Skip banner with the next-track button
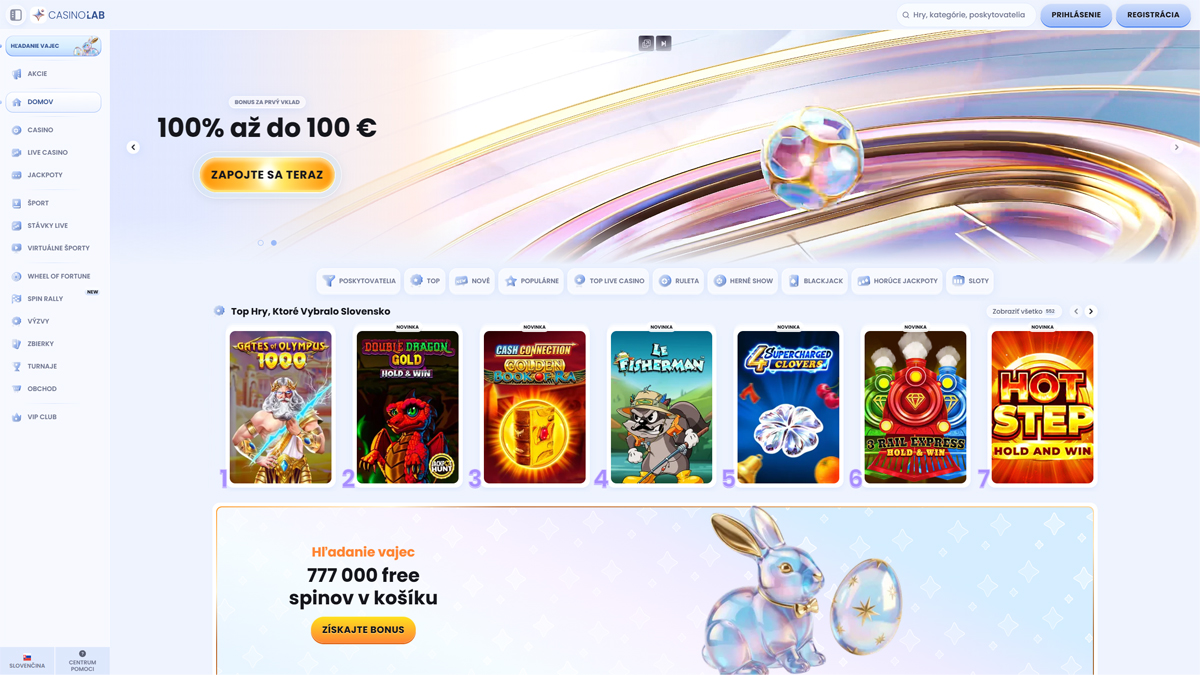 (x=663, y=43)
